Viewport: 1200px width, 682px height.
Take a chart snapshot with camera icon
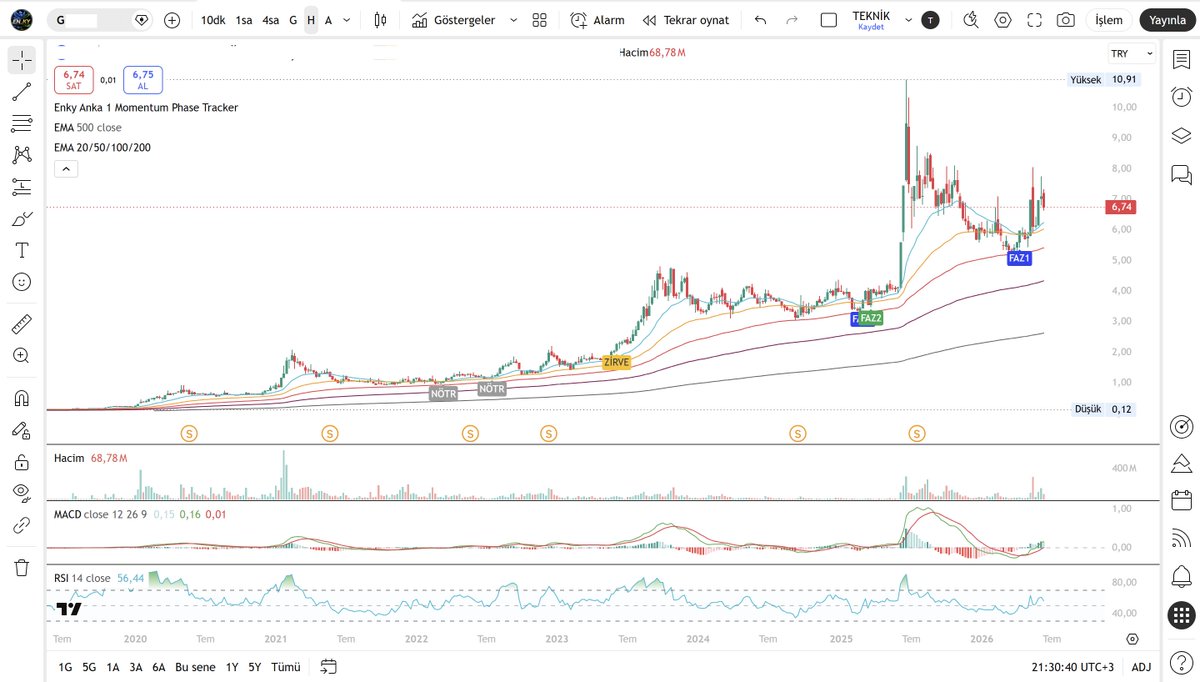pos(1066,20)
